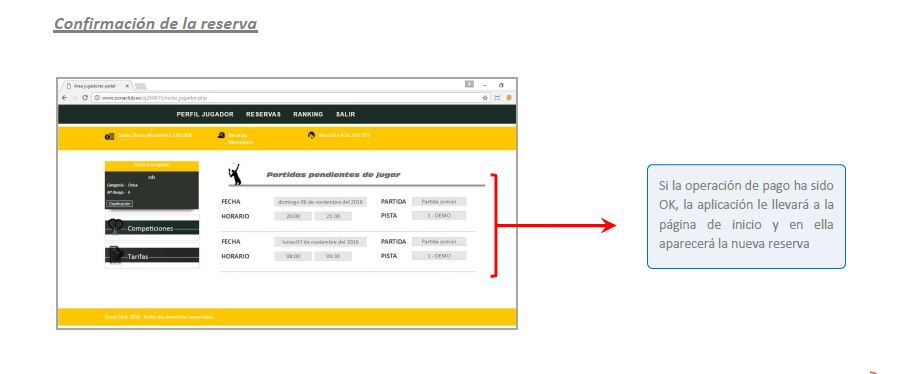Click the orange extension icon in toolbar
The image size is (904, 374).
(x=509, y=98)
